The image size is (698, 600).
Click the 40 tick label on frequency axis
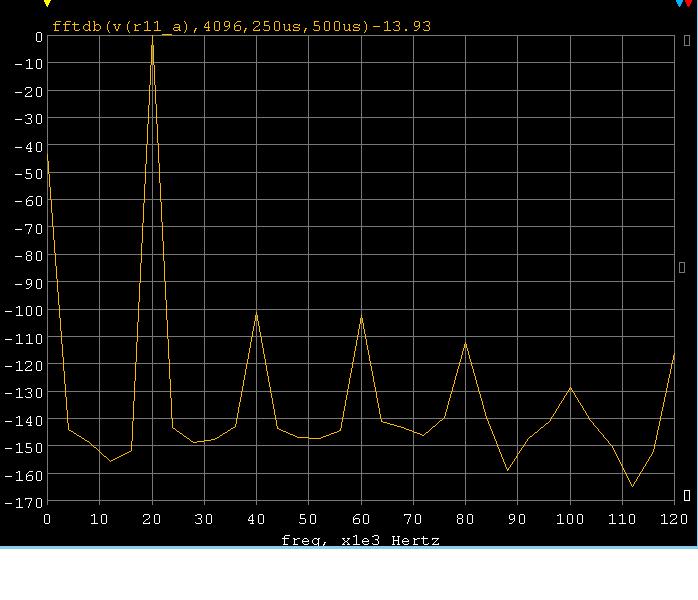[256, 519]
